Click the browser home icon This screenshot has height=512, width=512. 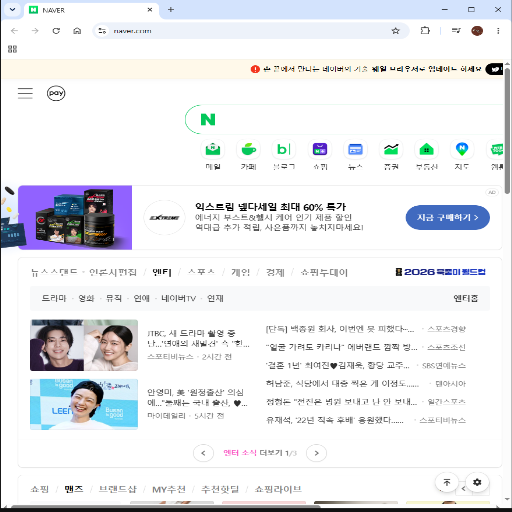[77, 31]
